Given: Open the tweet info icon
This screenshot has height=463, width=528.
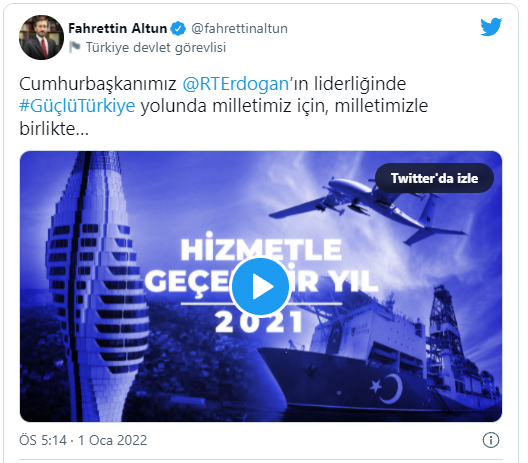Looking at the screenshot, I should (x=491, y=440).
